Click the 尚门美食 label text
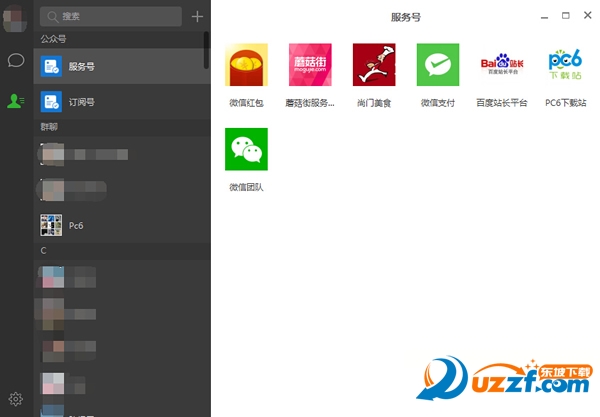600x417 pixels. tap(374, 103)
